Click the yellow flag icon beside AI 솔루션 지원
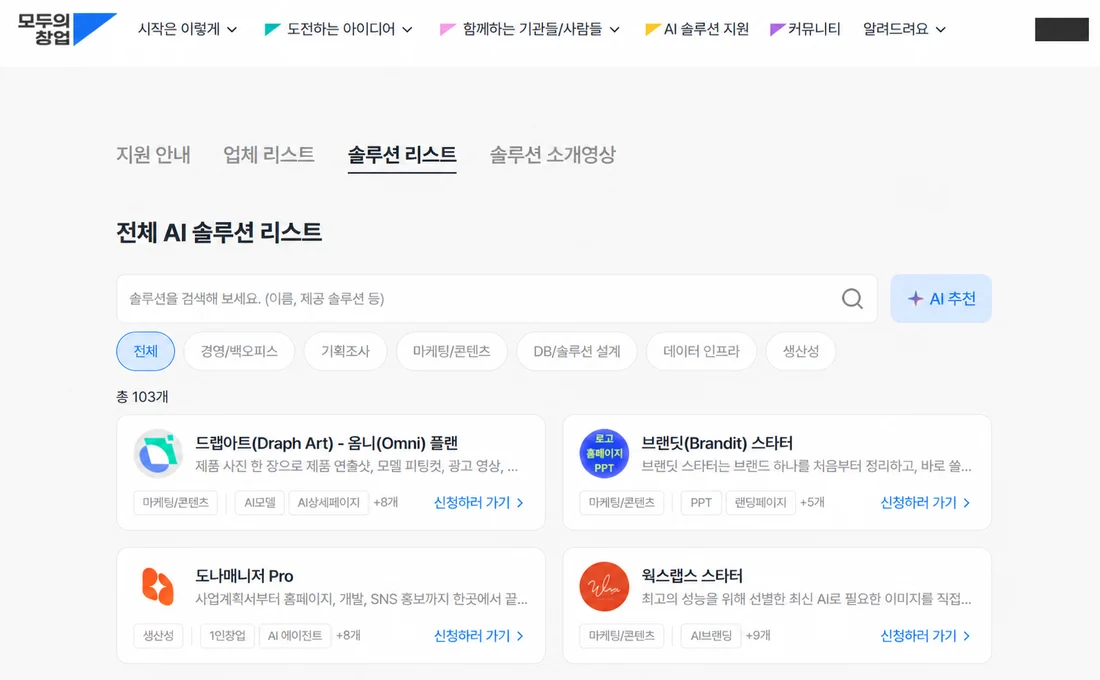 click(652, 29)
